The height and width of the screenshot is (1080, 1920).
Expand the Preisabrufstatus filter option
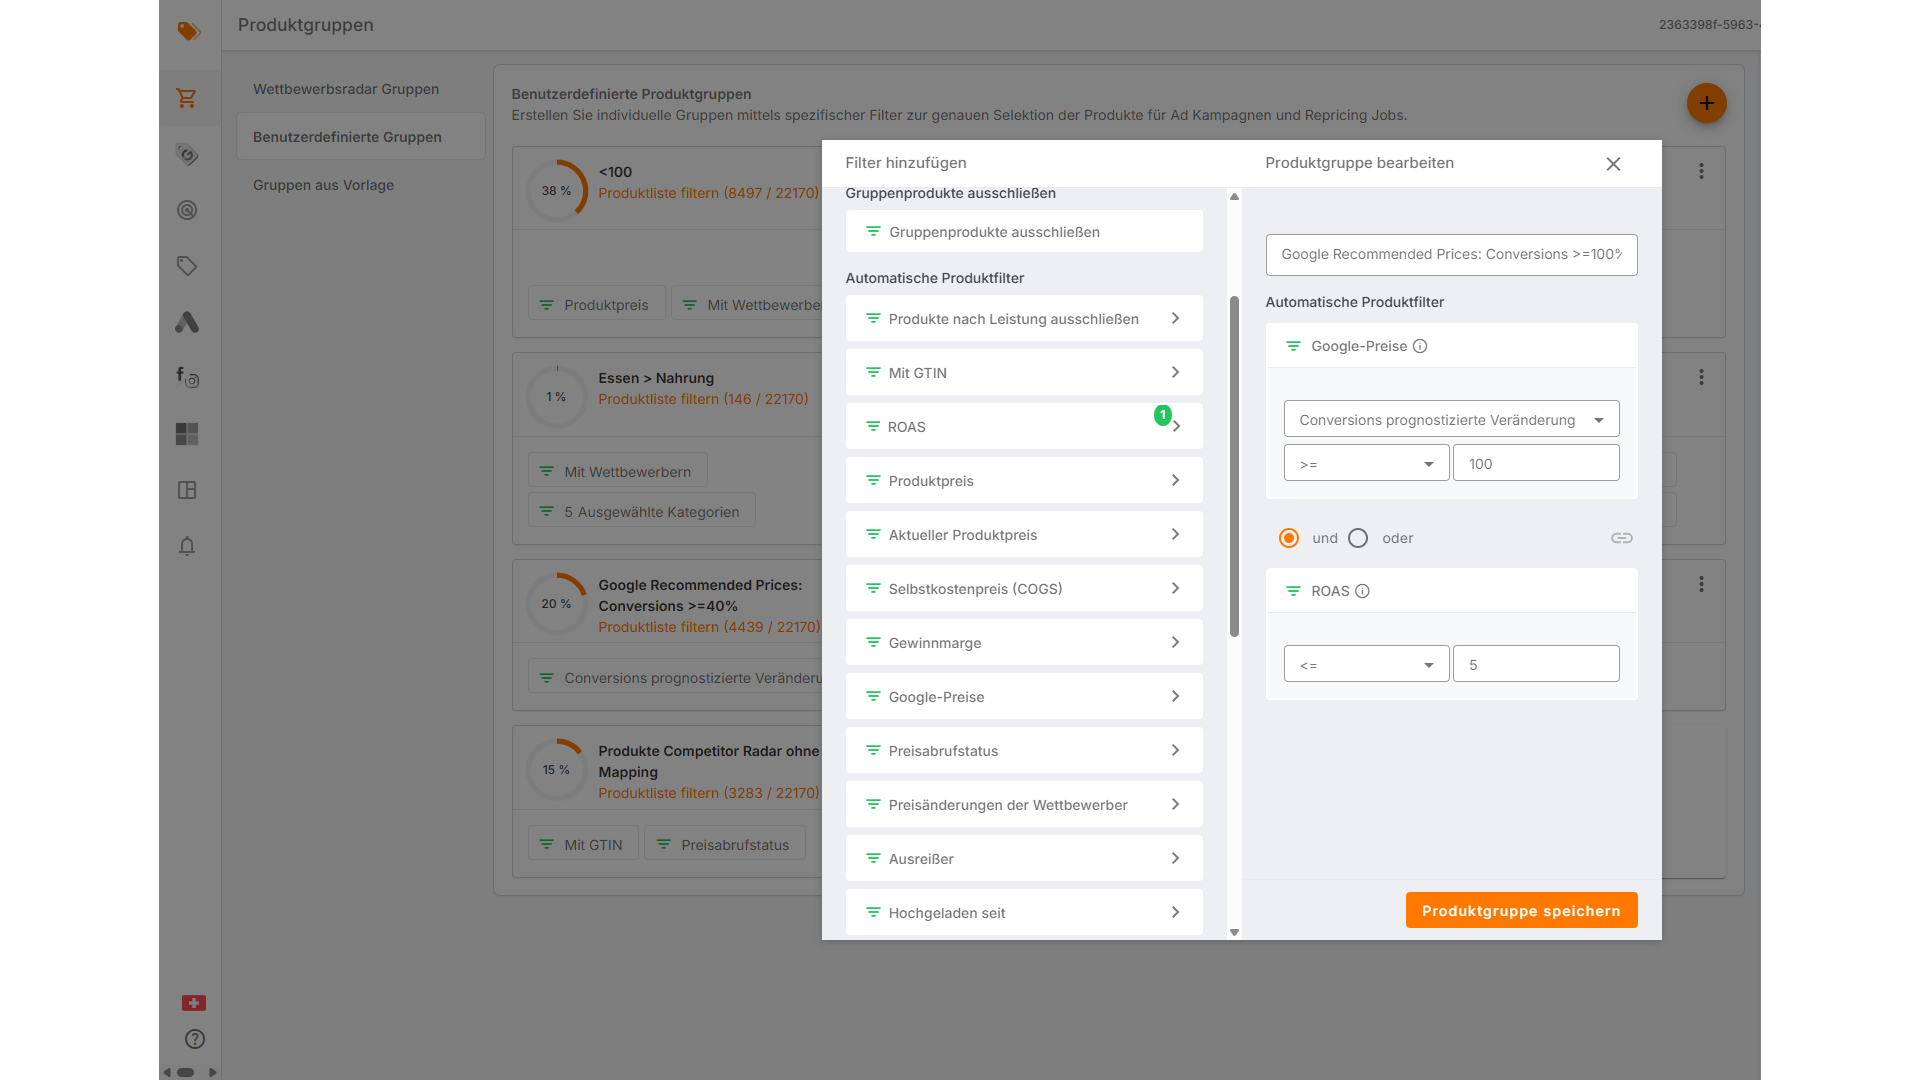coord(1024,750)
